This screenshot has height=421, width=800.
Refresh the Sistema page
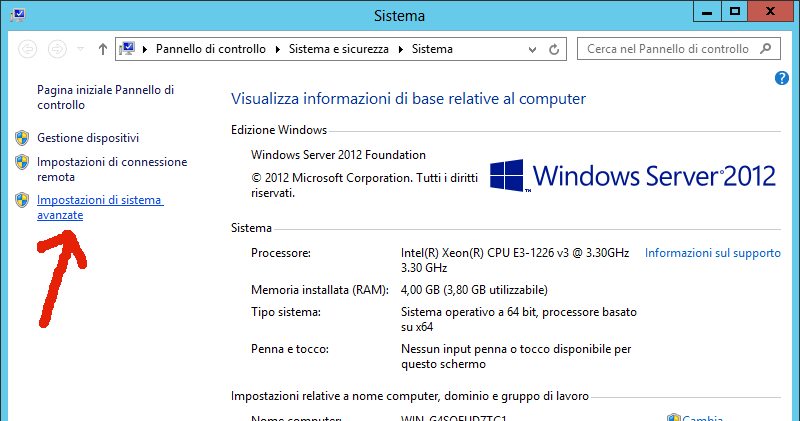click(554, 49)
